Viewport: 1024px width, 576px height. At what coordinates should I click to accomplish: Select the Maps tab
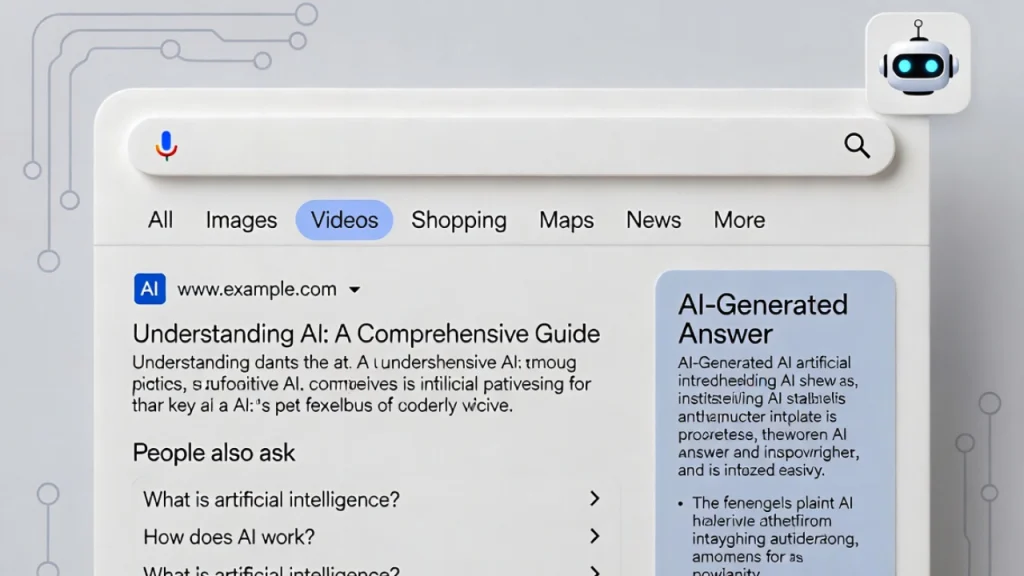566,219
